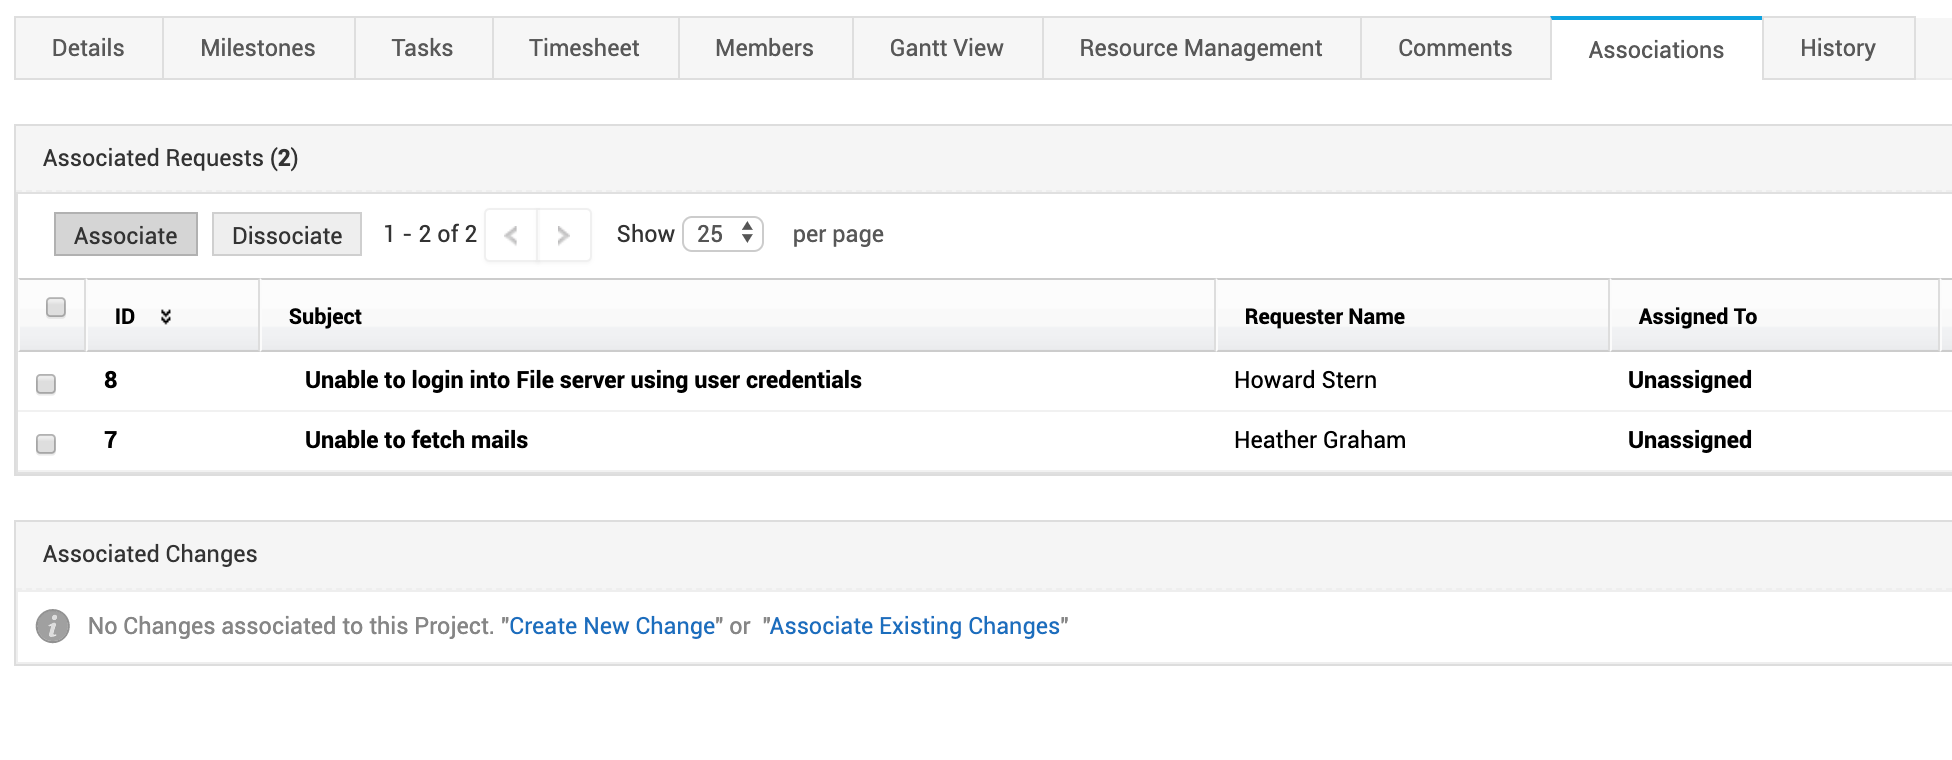Sort by Requester Name column header
The height and width of the screenshot is (760, 1952).
click(x=1324, y=317)
